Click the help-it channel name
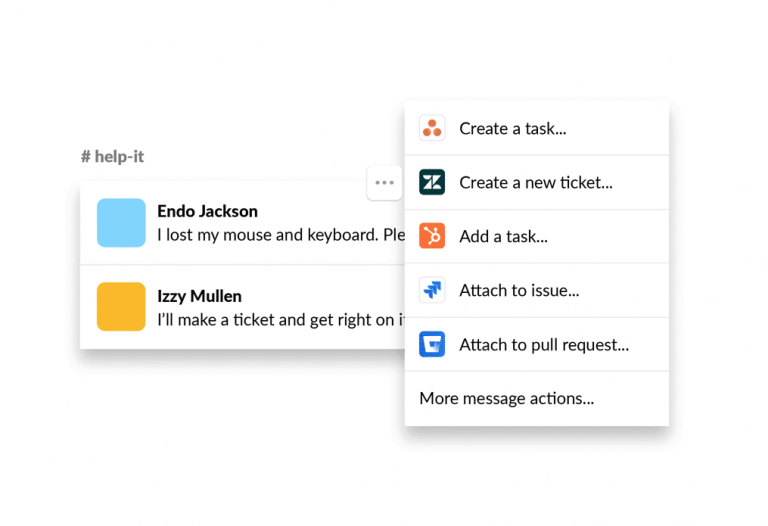Screen dimensions: 768x526 119,156
